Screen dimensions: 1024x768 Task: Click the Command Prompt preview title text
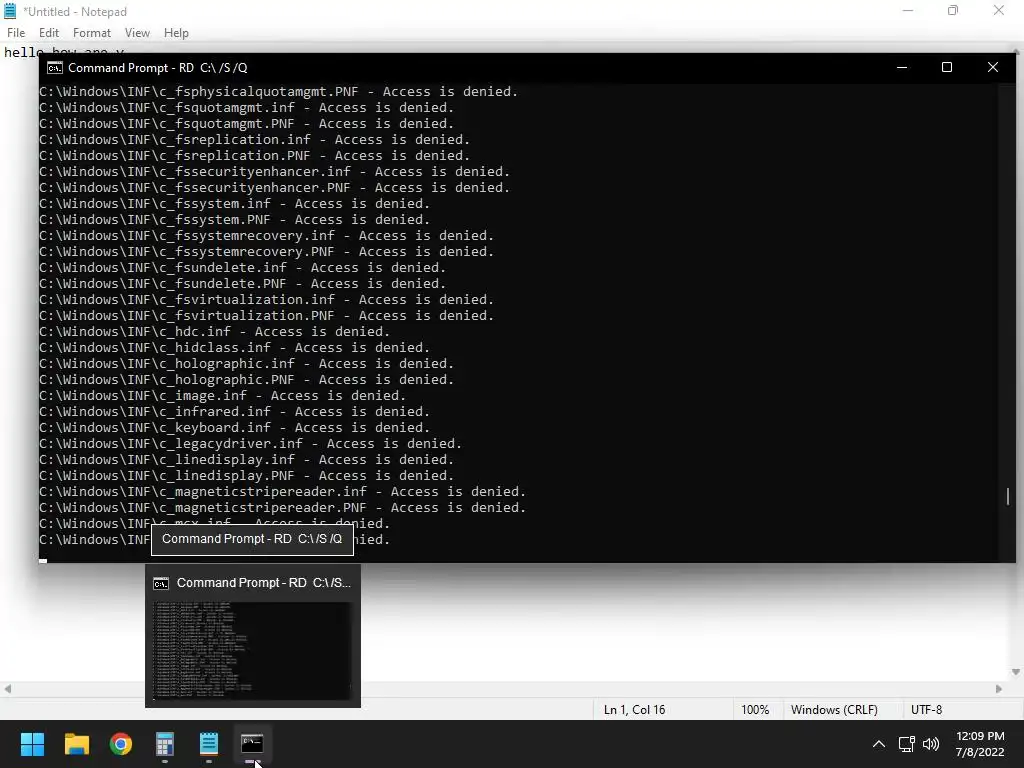click(264, 583)
